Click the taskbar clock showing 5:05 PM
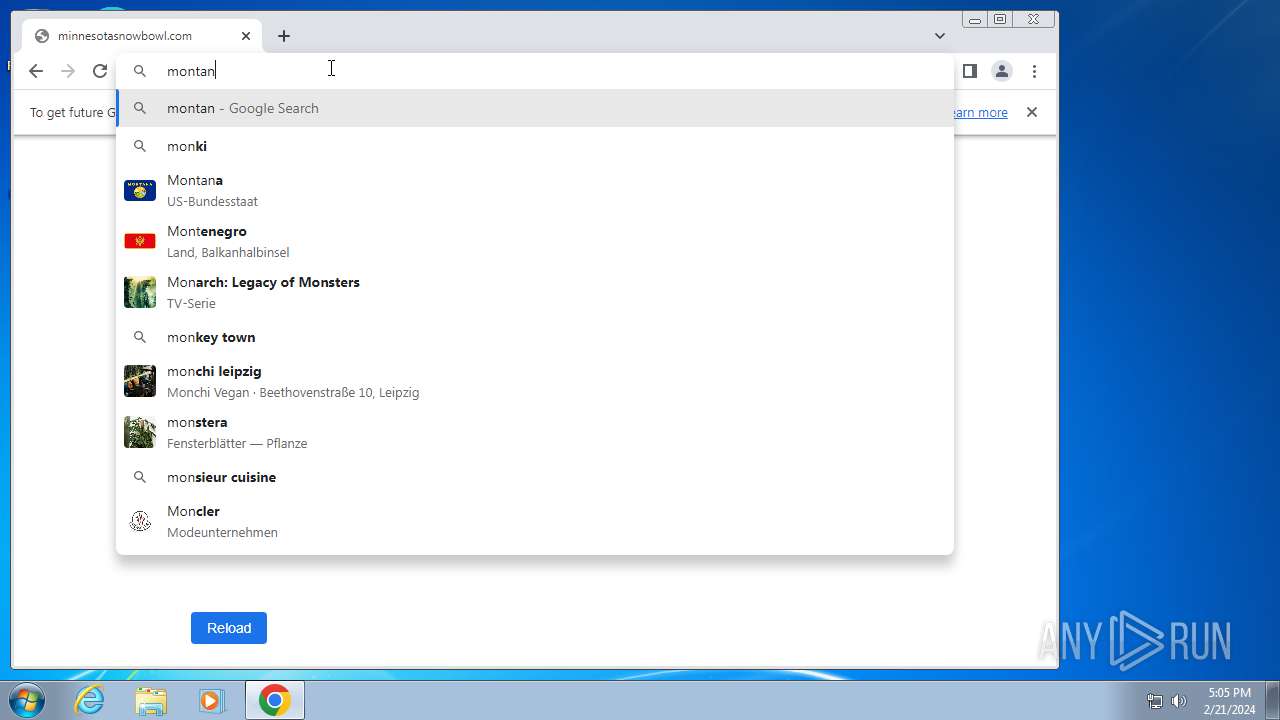Viewport: 1280px width, 720px height. (1229, 701)
